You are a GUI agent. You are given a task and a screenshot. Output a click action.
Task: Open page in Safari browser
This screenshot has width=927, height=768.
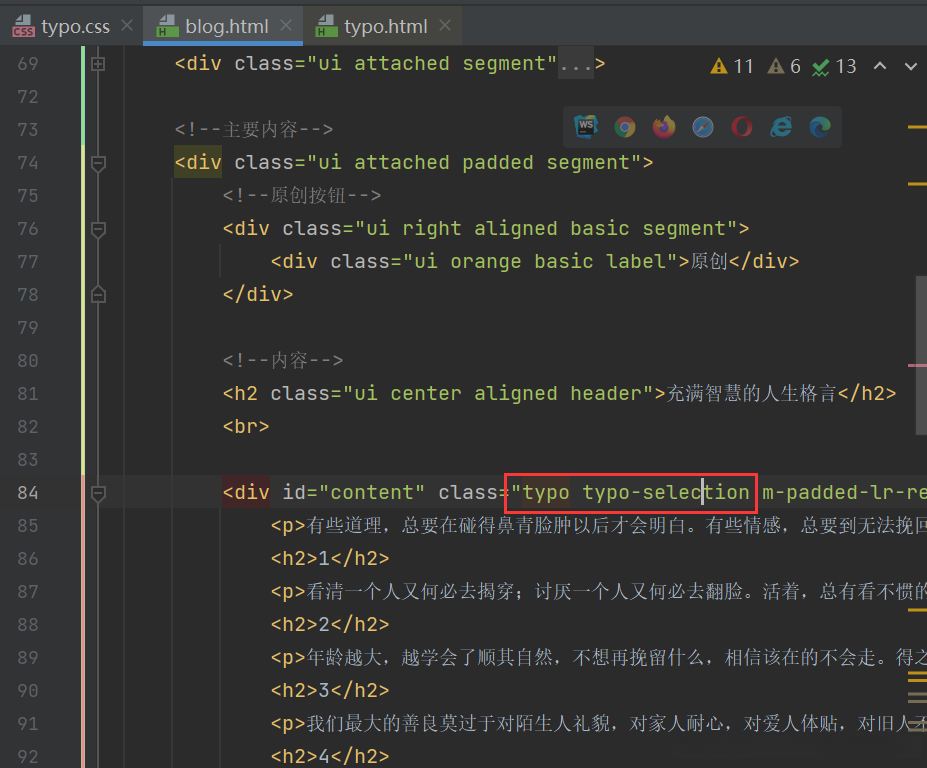pos(703,127)
